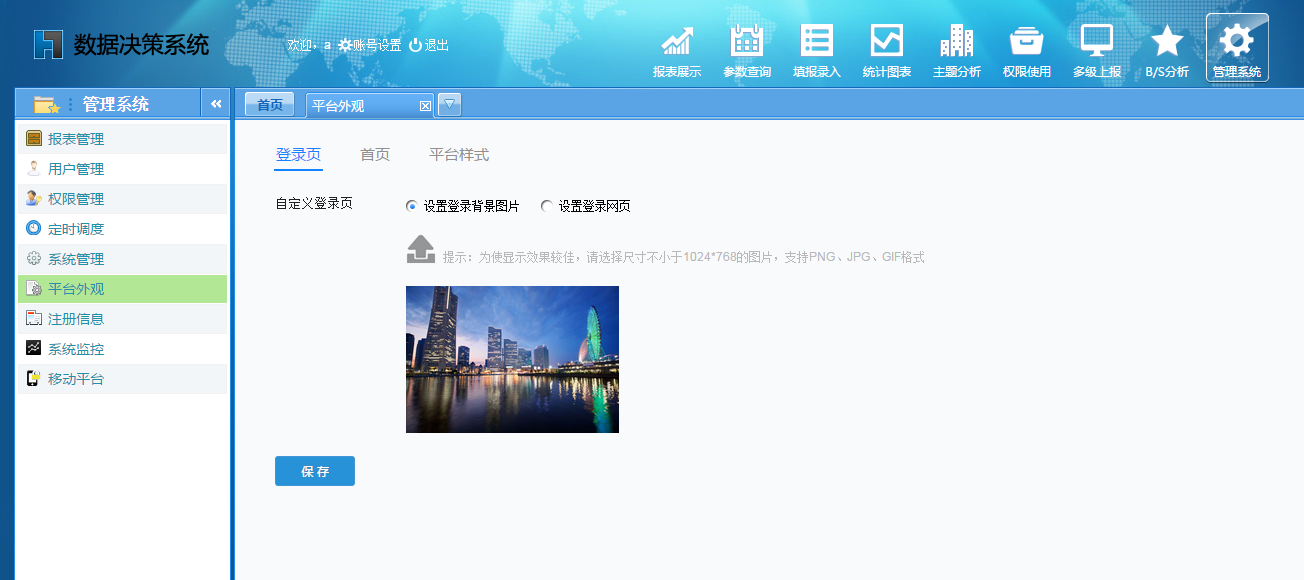Click the 移动平台 phone icon
The height and width of the screenshot is (580, 1304).
pyautogui.click(x=34, y=379)
